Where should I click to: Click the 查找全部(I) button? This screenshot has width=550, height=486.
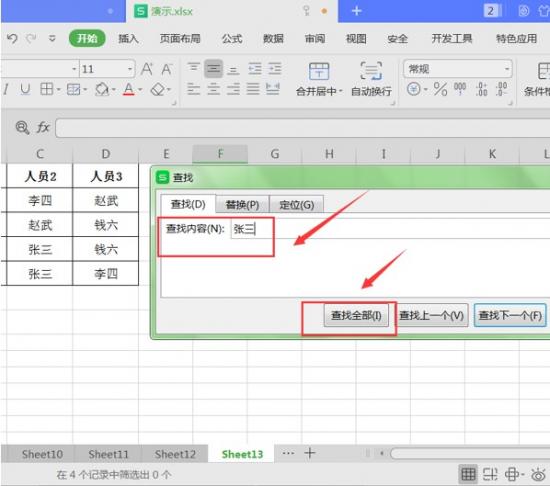[x=356, y=316]
